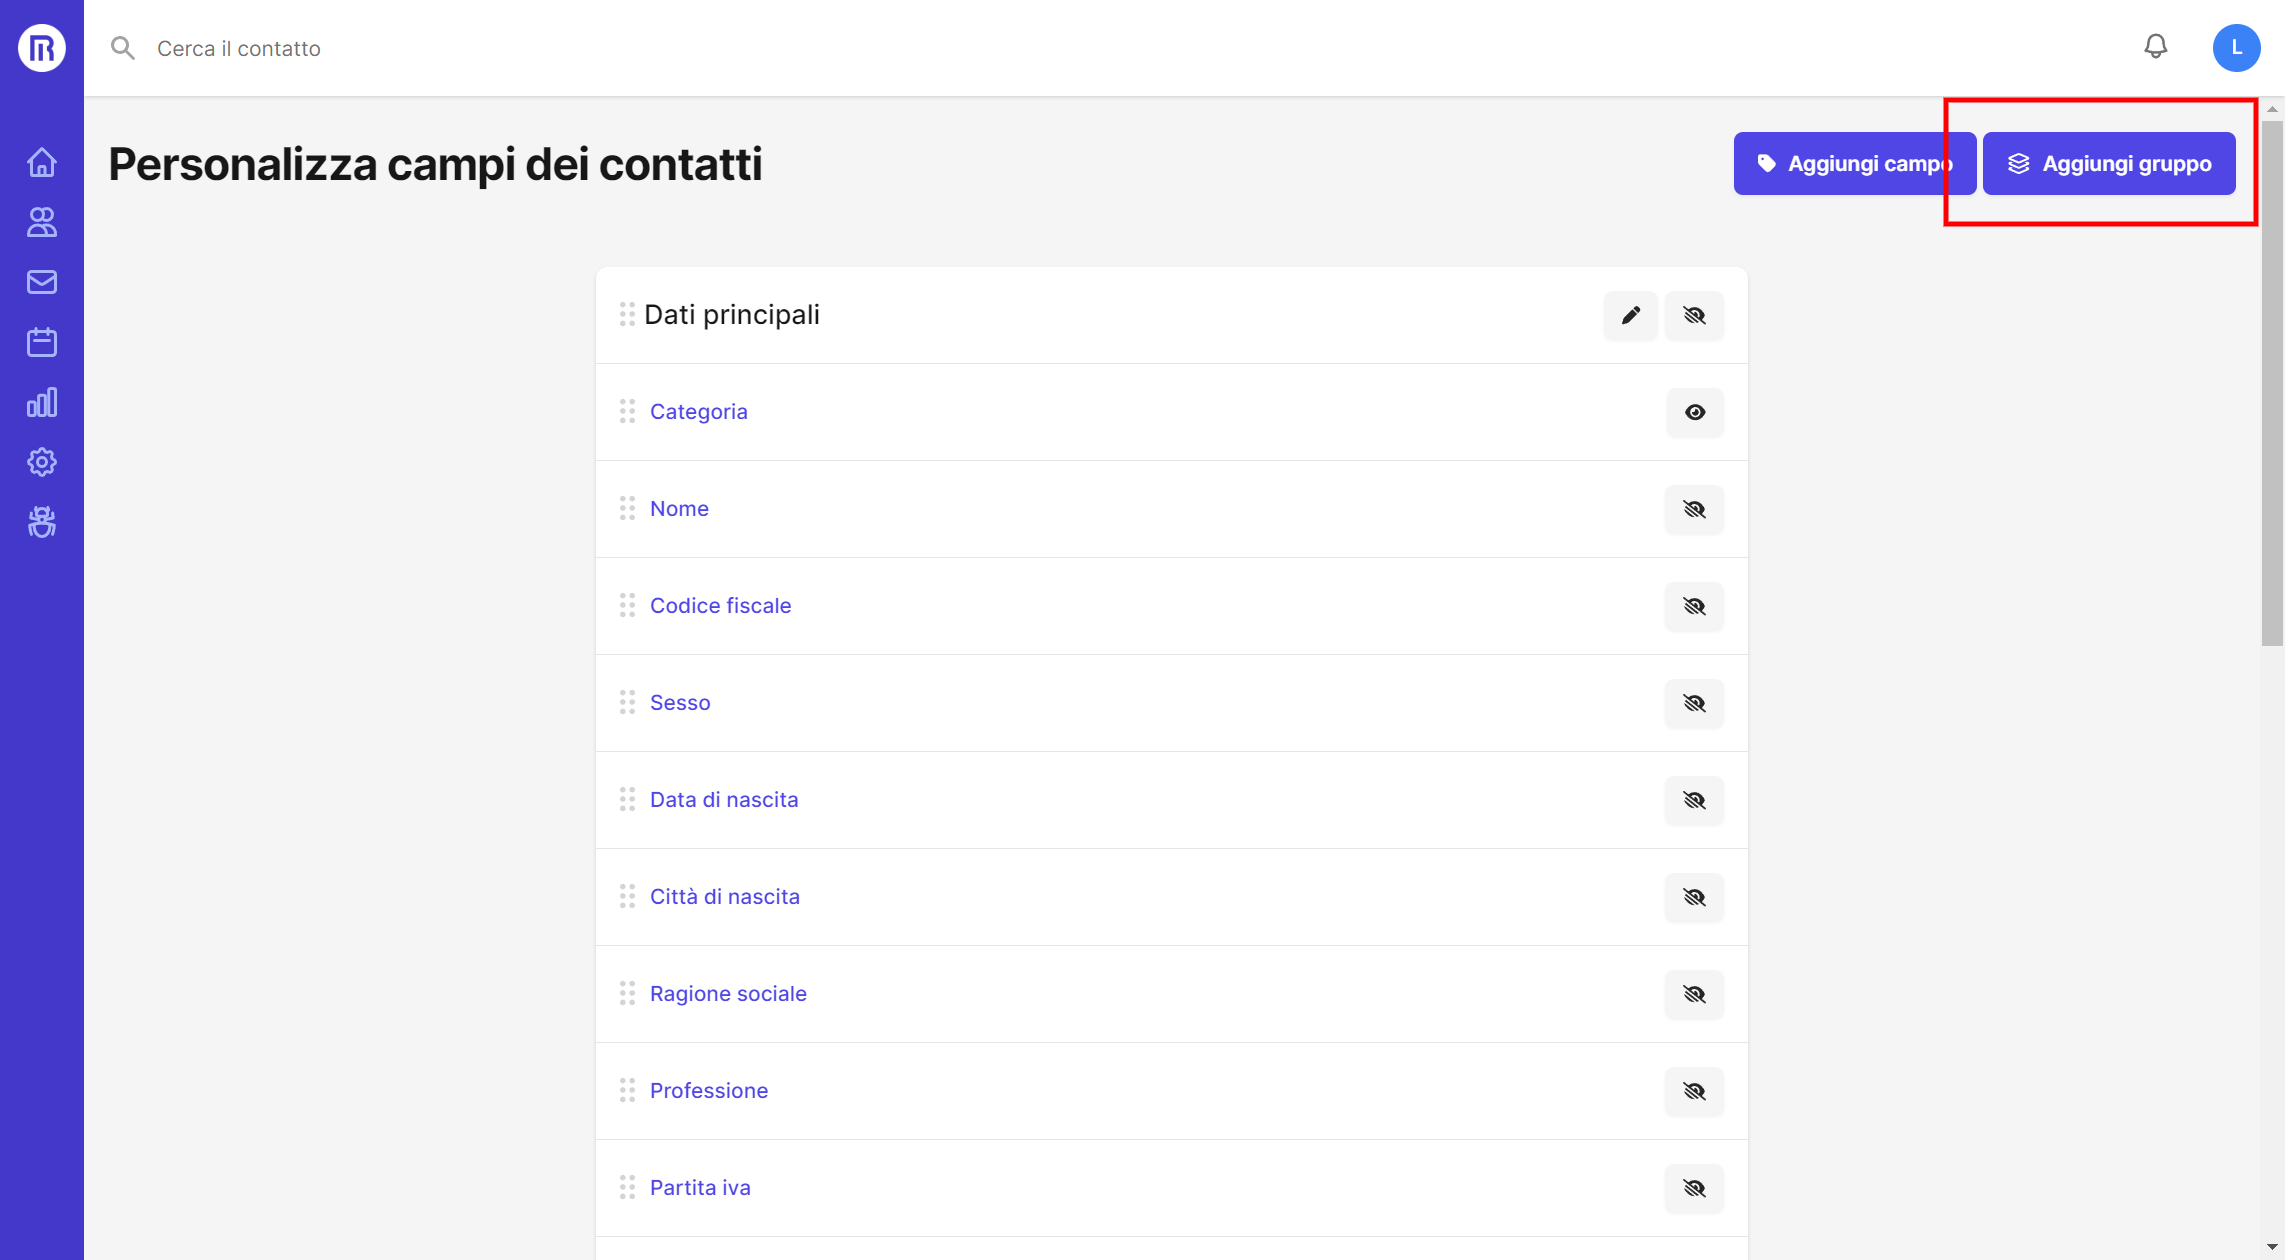Toggle visibility of the Categoria field
Screen dimensions: 2285x1260
[1694, 412]
